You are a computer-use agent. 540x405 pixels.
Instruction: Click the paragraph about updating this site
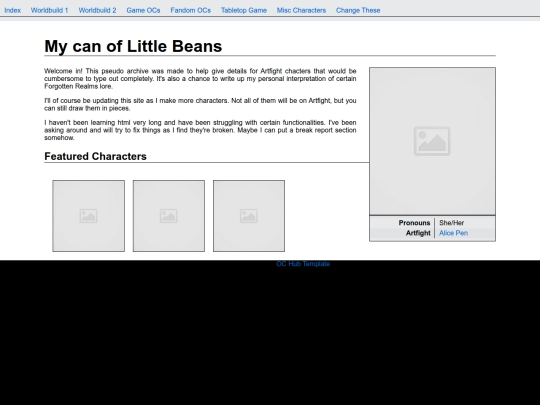[x=200, y=104]
